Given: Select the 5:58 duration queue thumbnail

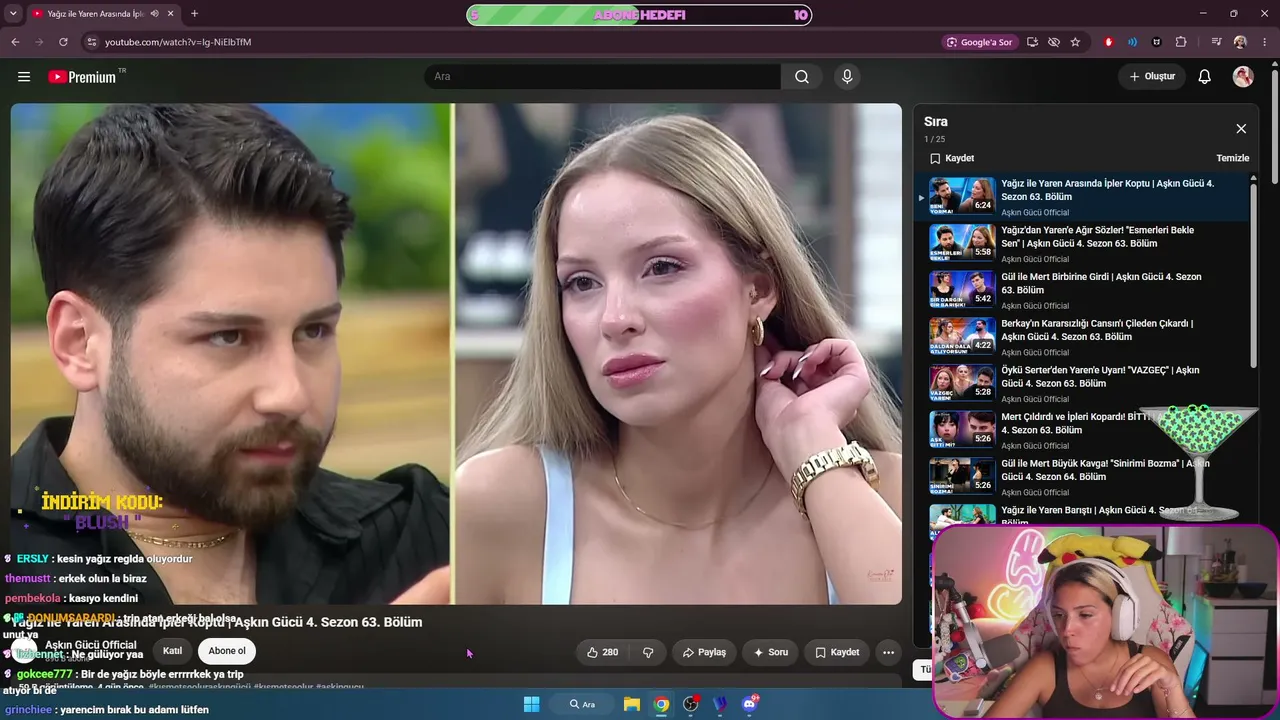Looking at the screenshot, I should [962, 243].
